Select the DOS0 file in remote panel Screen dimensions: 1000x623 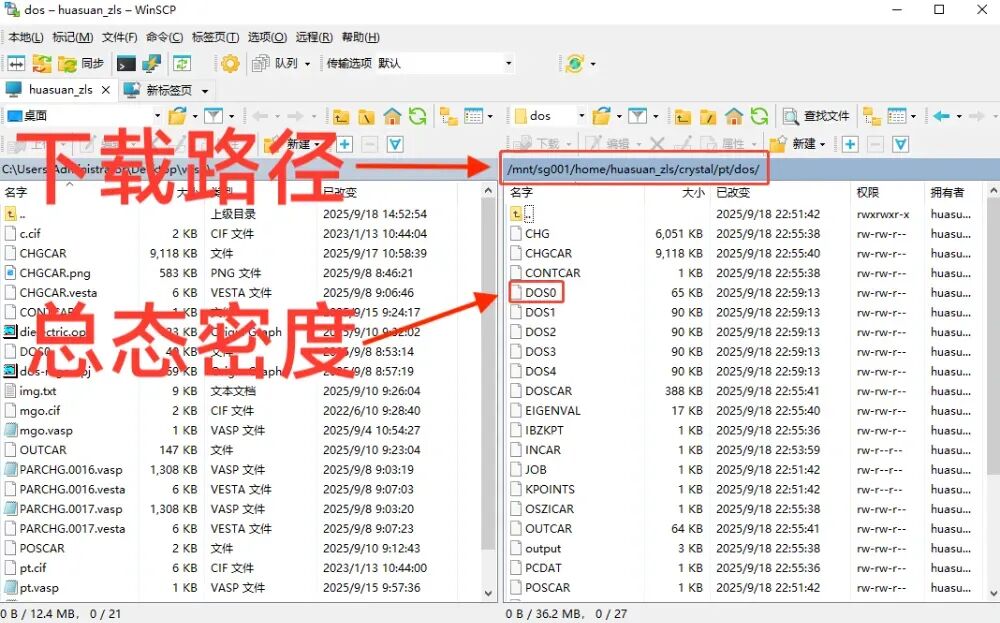point(540,292)
